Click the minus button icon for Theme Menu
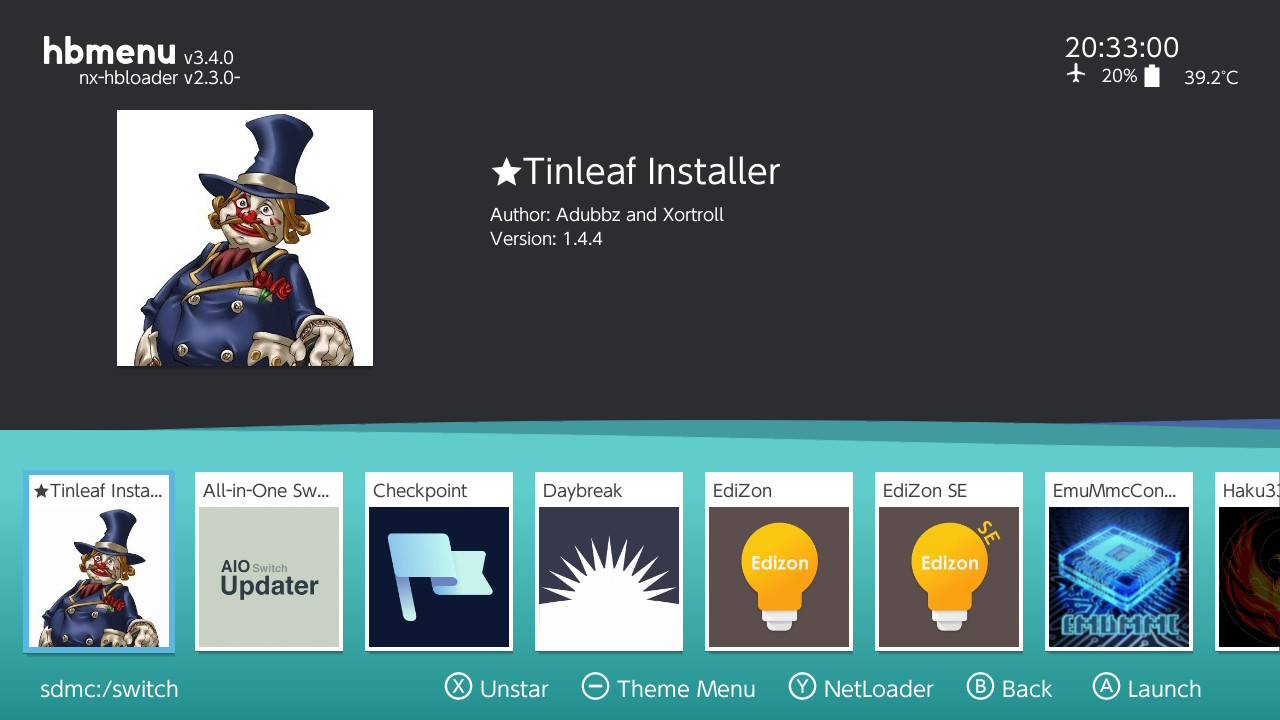The height and width of the screenshot is (720, 1280). [595, 686]
